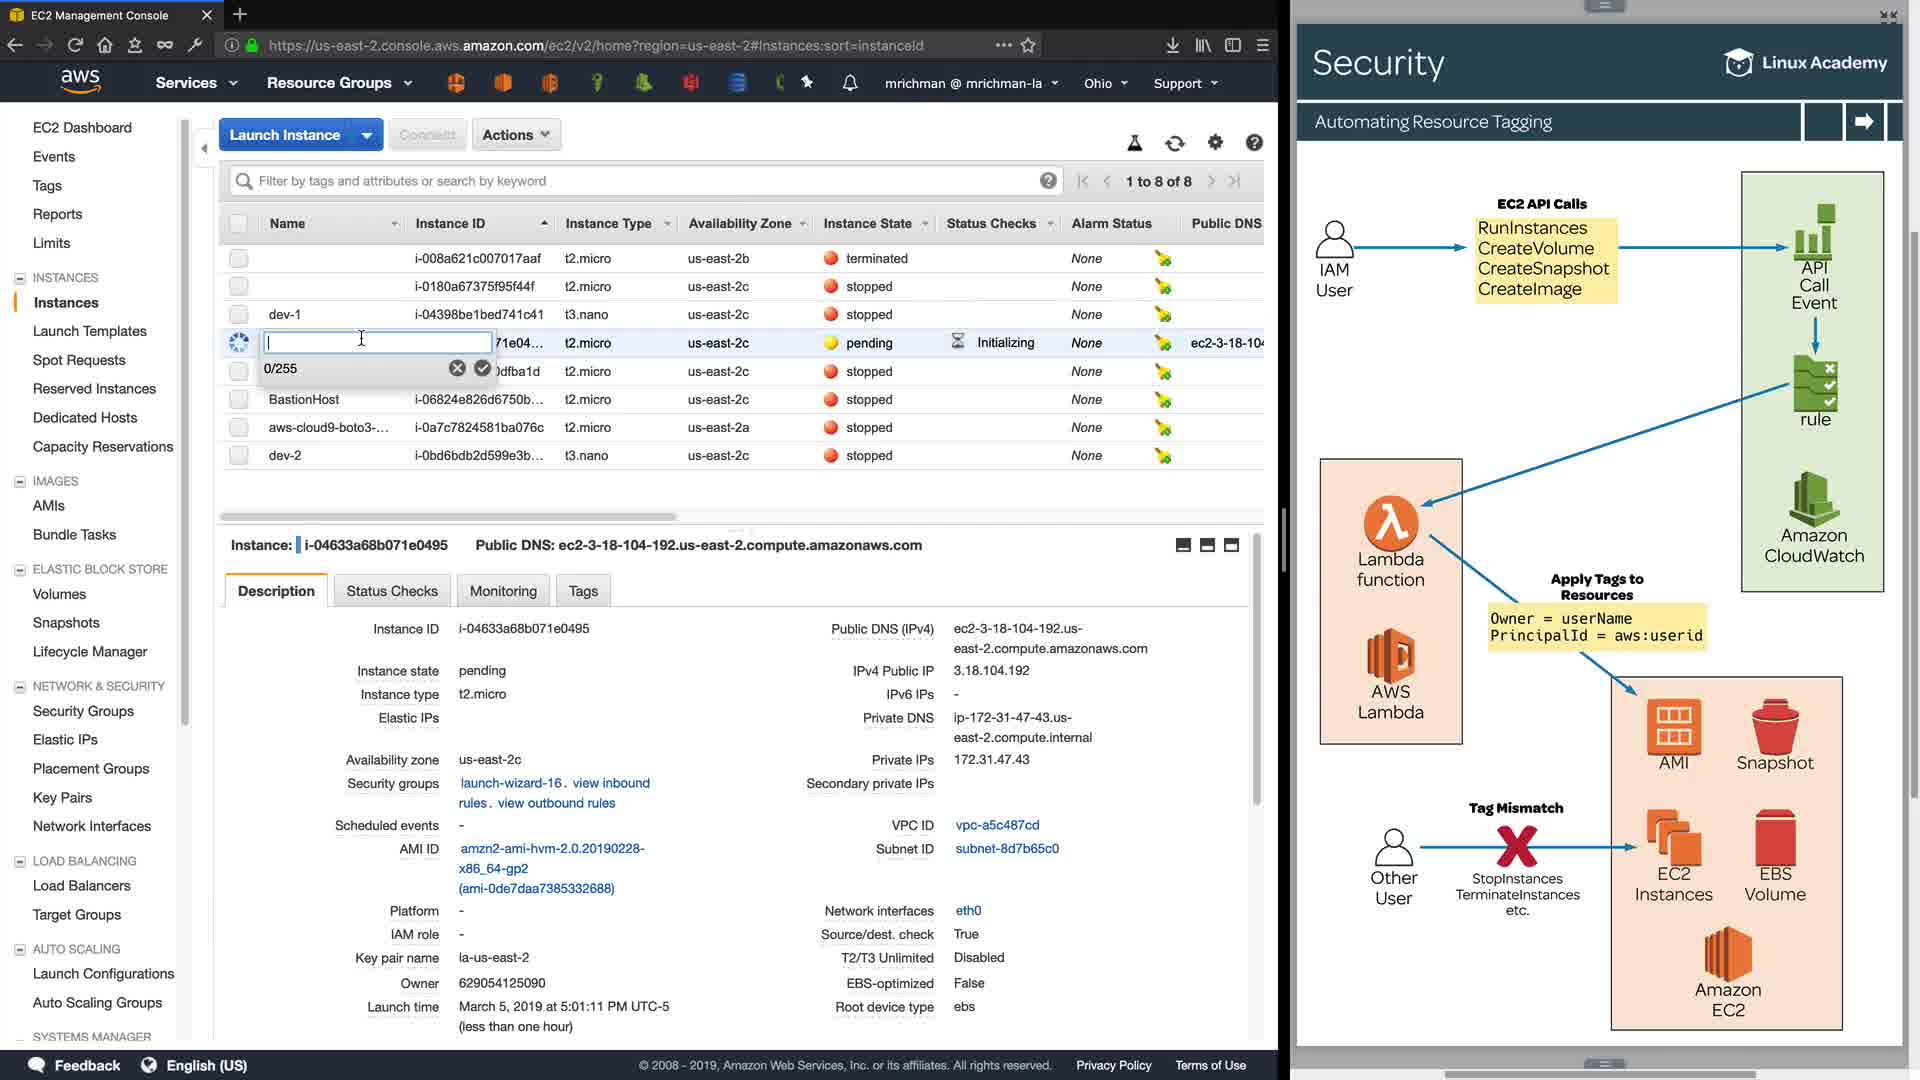Open the Tags tab

583,591
